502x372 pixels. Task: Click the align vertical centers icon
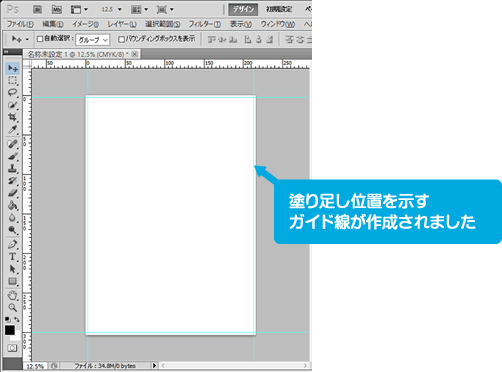222,40
